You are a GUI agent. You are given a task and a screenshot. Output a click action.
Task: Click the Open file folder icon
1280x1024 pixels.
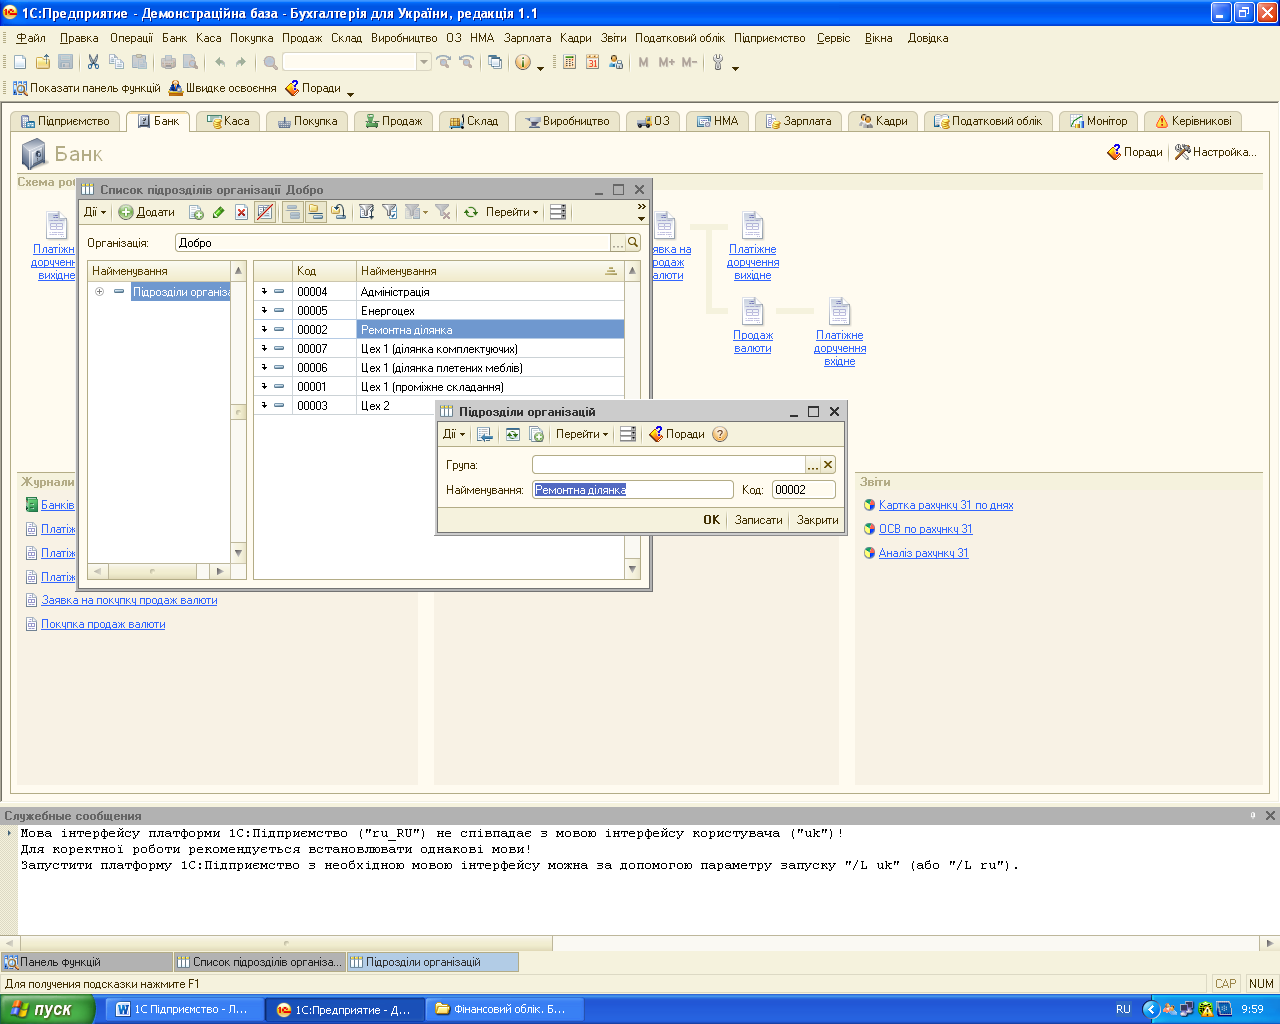click(43, 62)
